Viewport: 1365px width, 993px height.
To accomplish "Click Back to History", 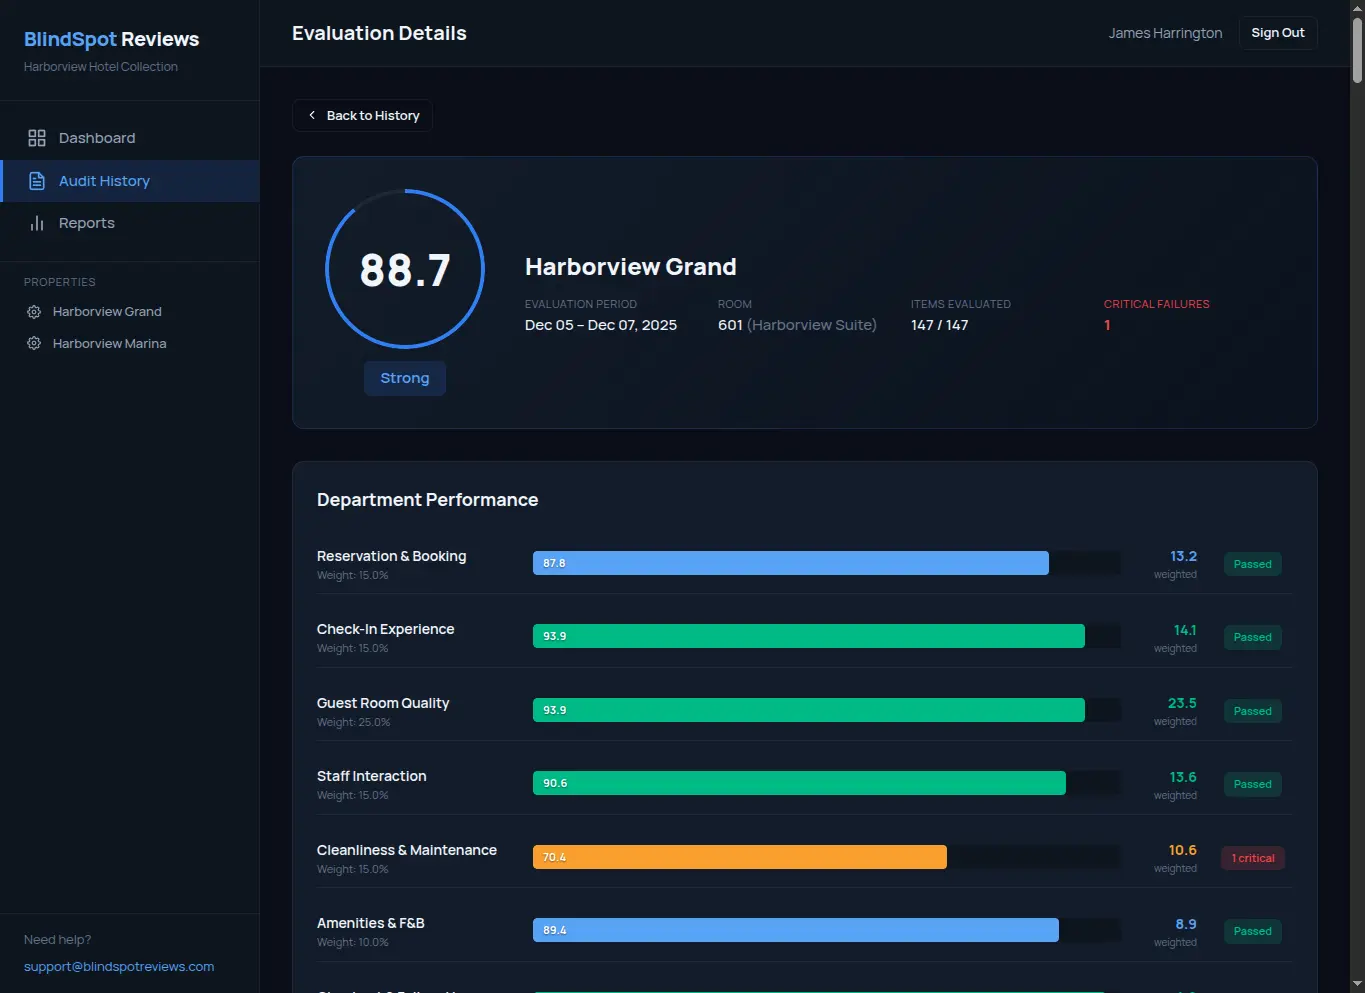I will 362,115.
